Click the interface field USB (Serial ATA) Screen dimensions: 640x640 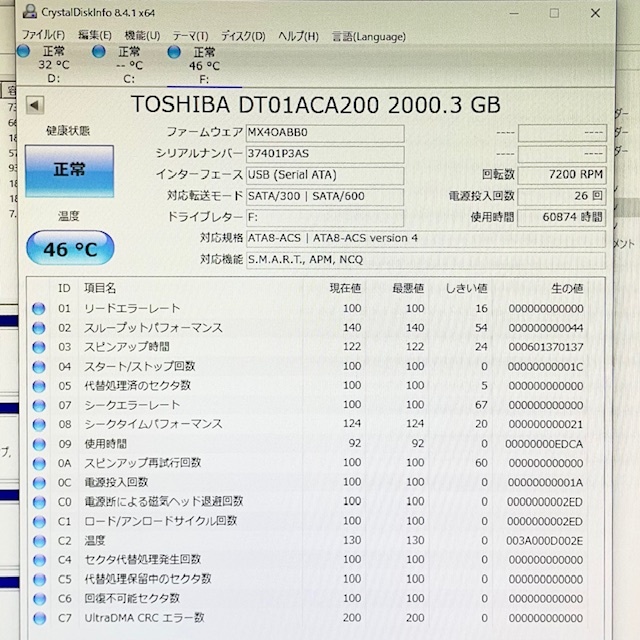[325, 176]
